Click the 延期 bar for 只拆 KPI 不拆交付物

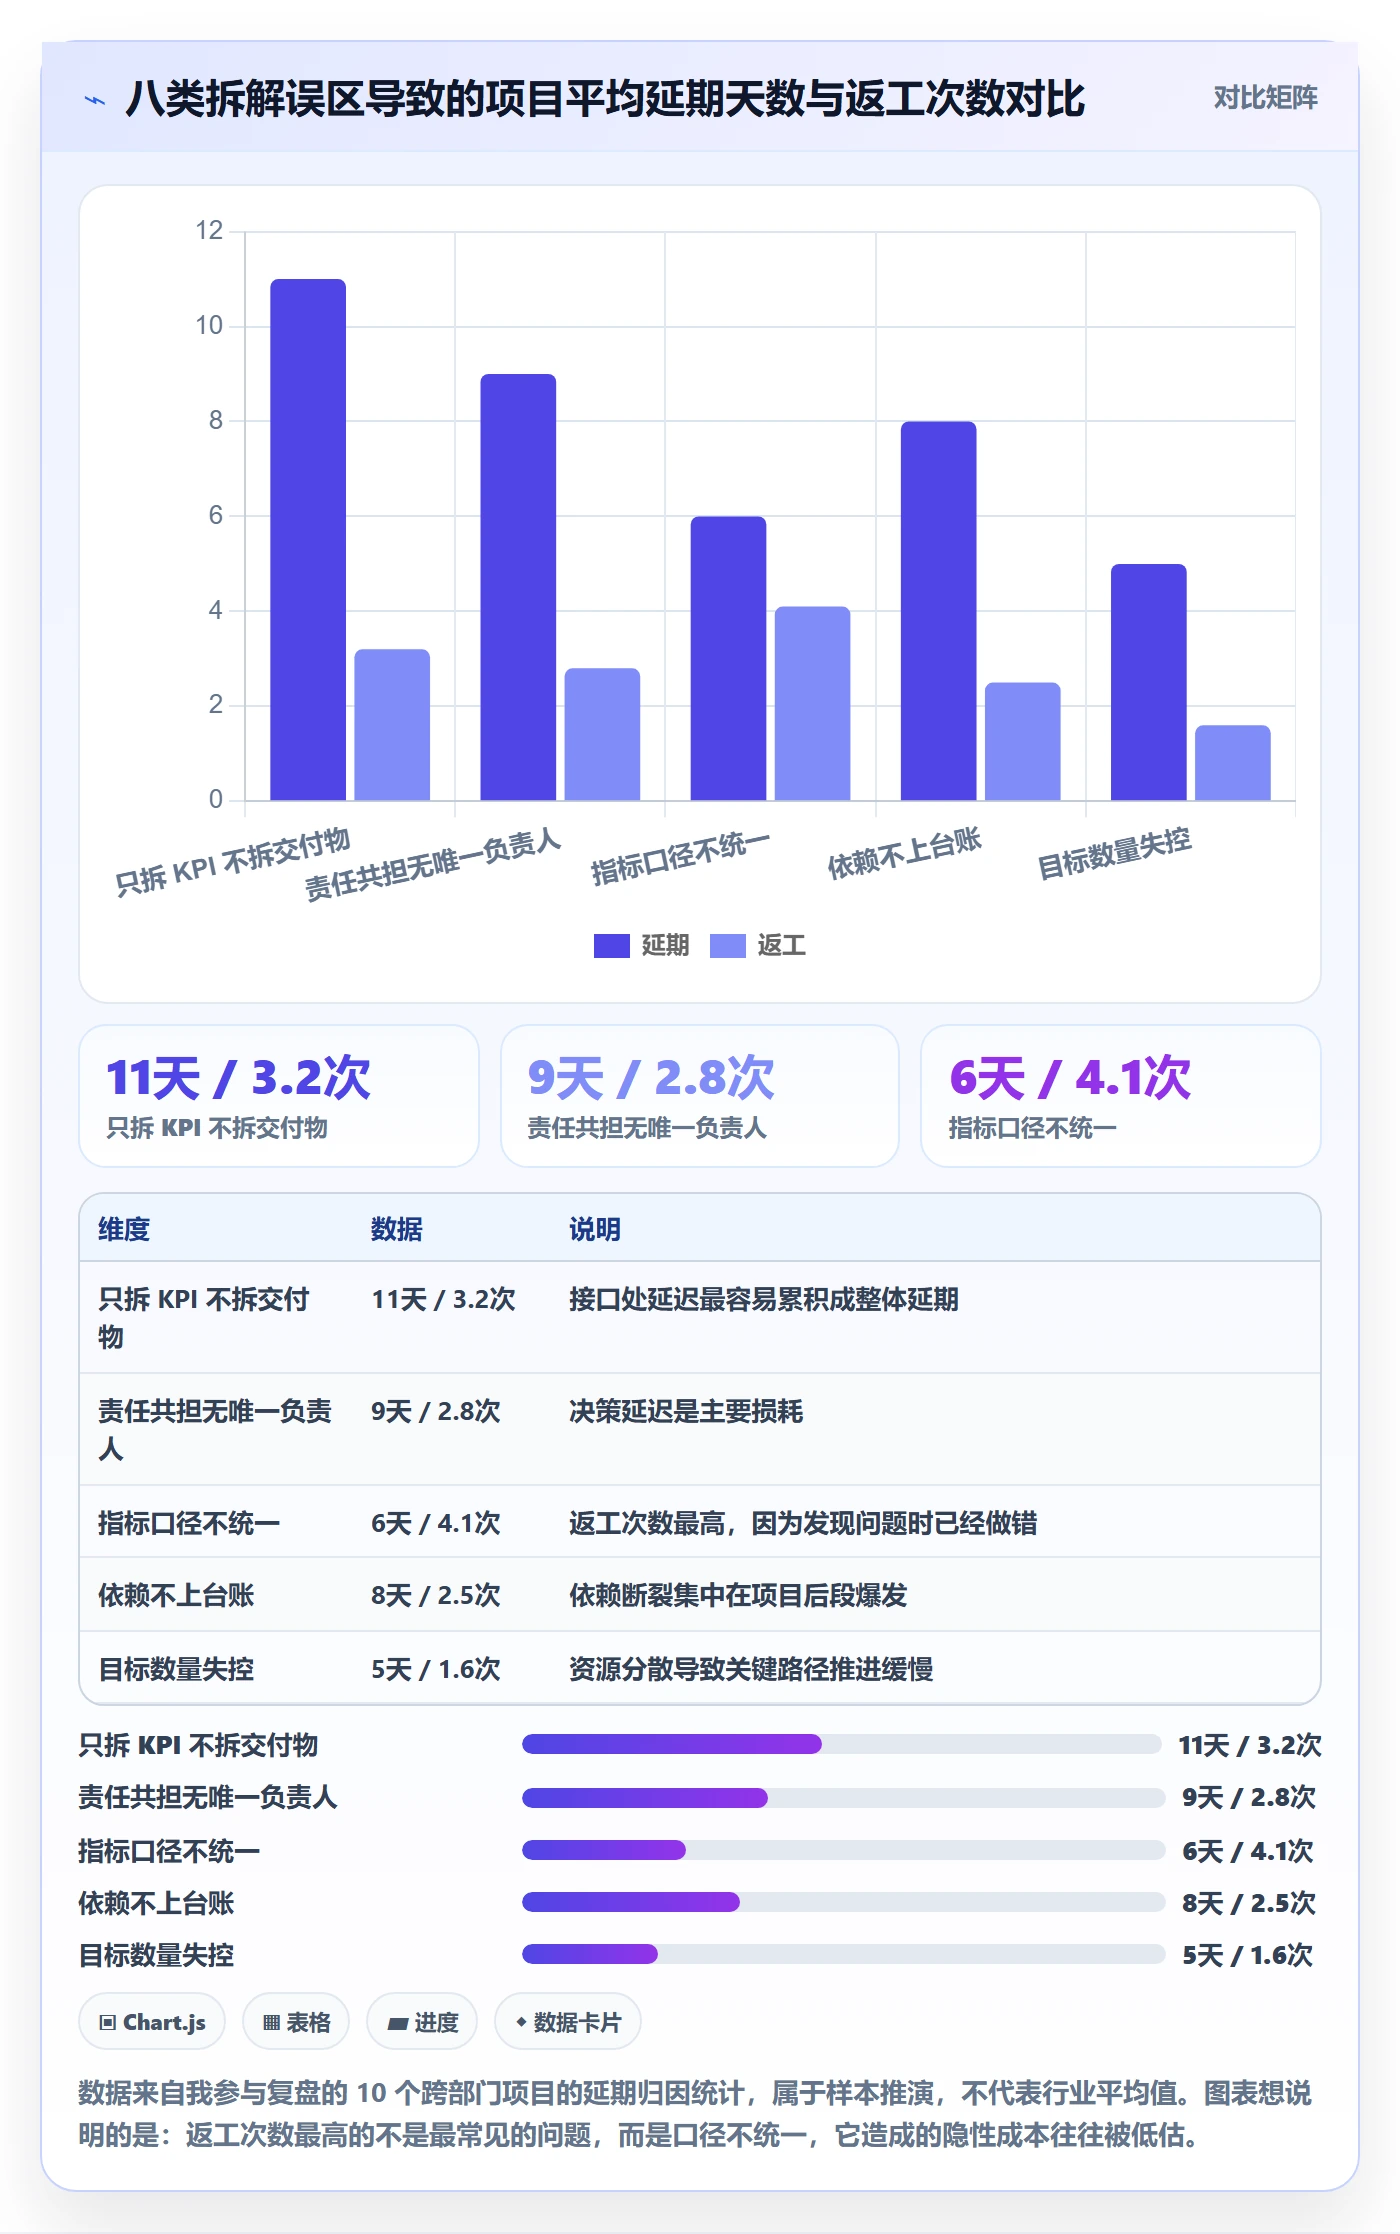pos(308,540)
